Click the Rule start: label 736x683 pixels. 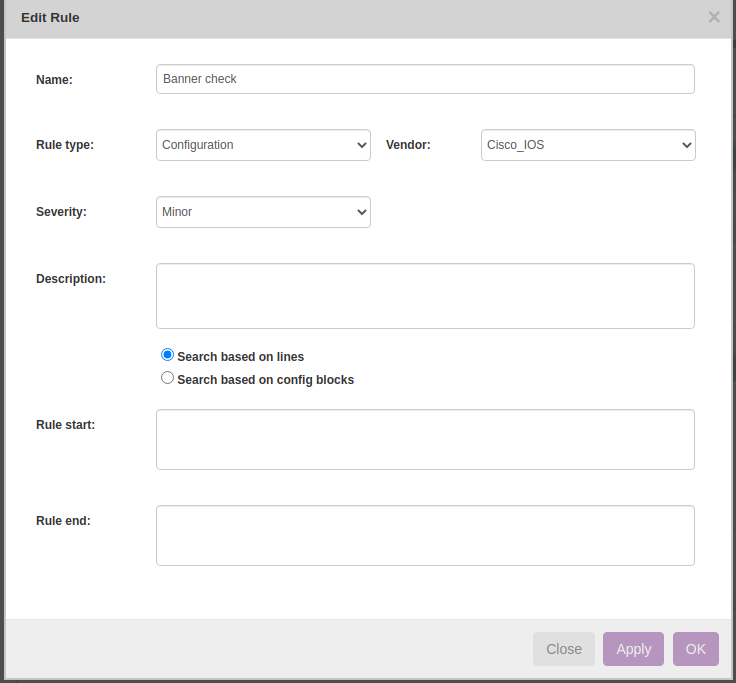[x=66, y=425]
